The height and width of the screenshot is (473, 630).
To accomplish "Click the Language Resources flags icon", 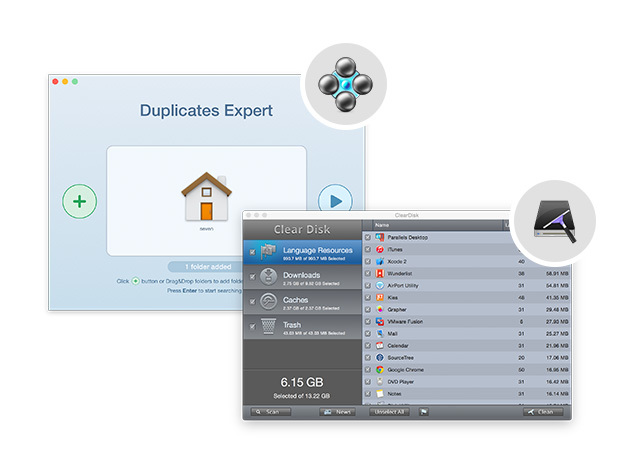I will 269,252.
